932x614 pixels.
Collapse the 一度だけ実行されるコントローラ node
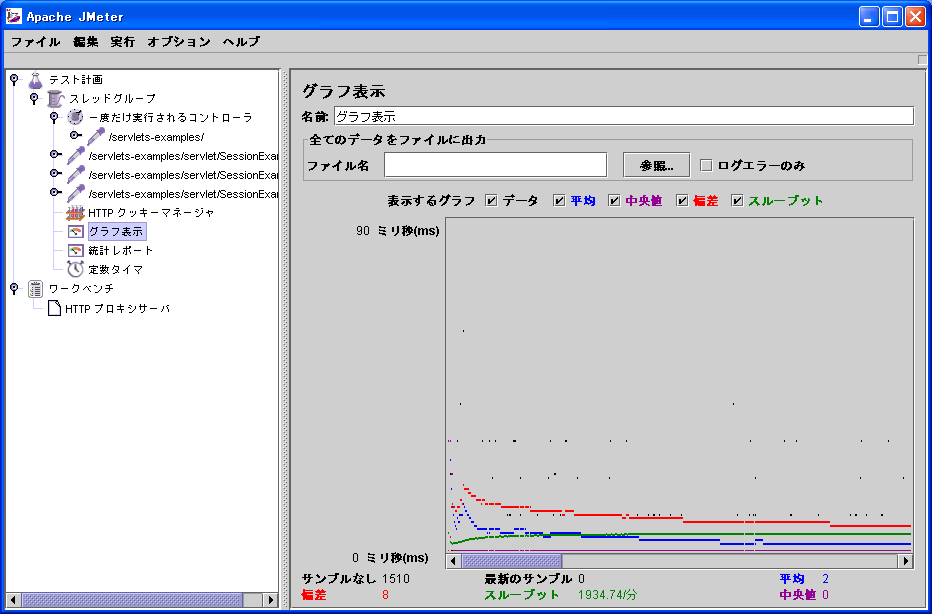[x=54, y=116]
